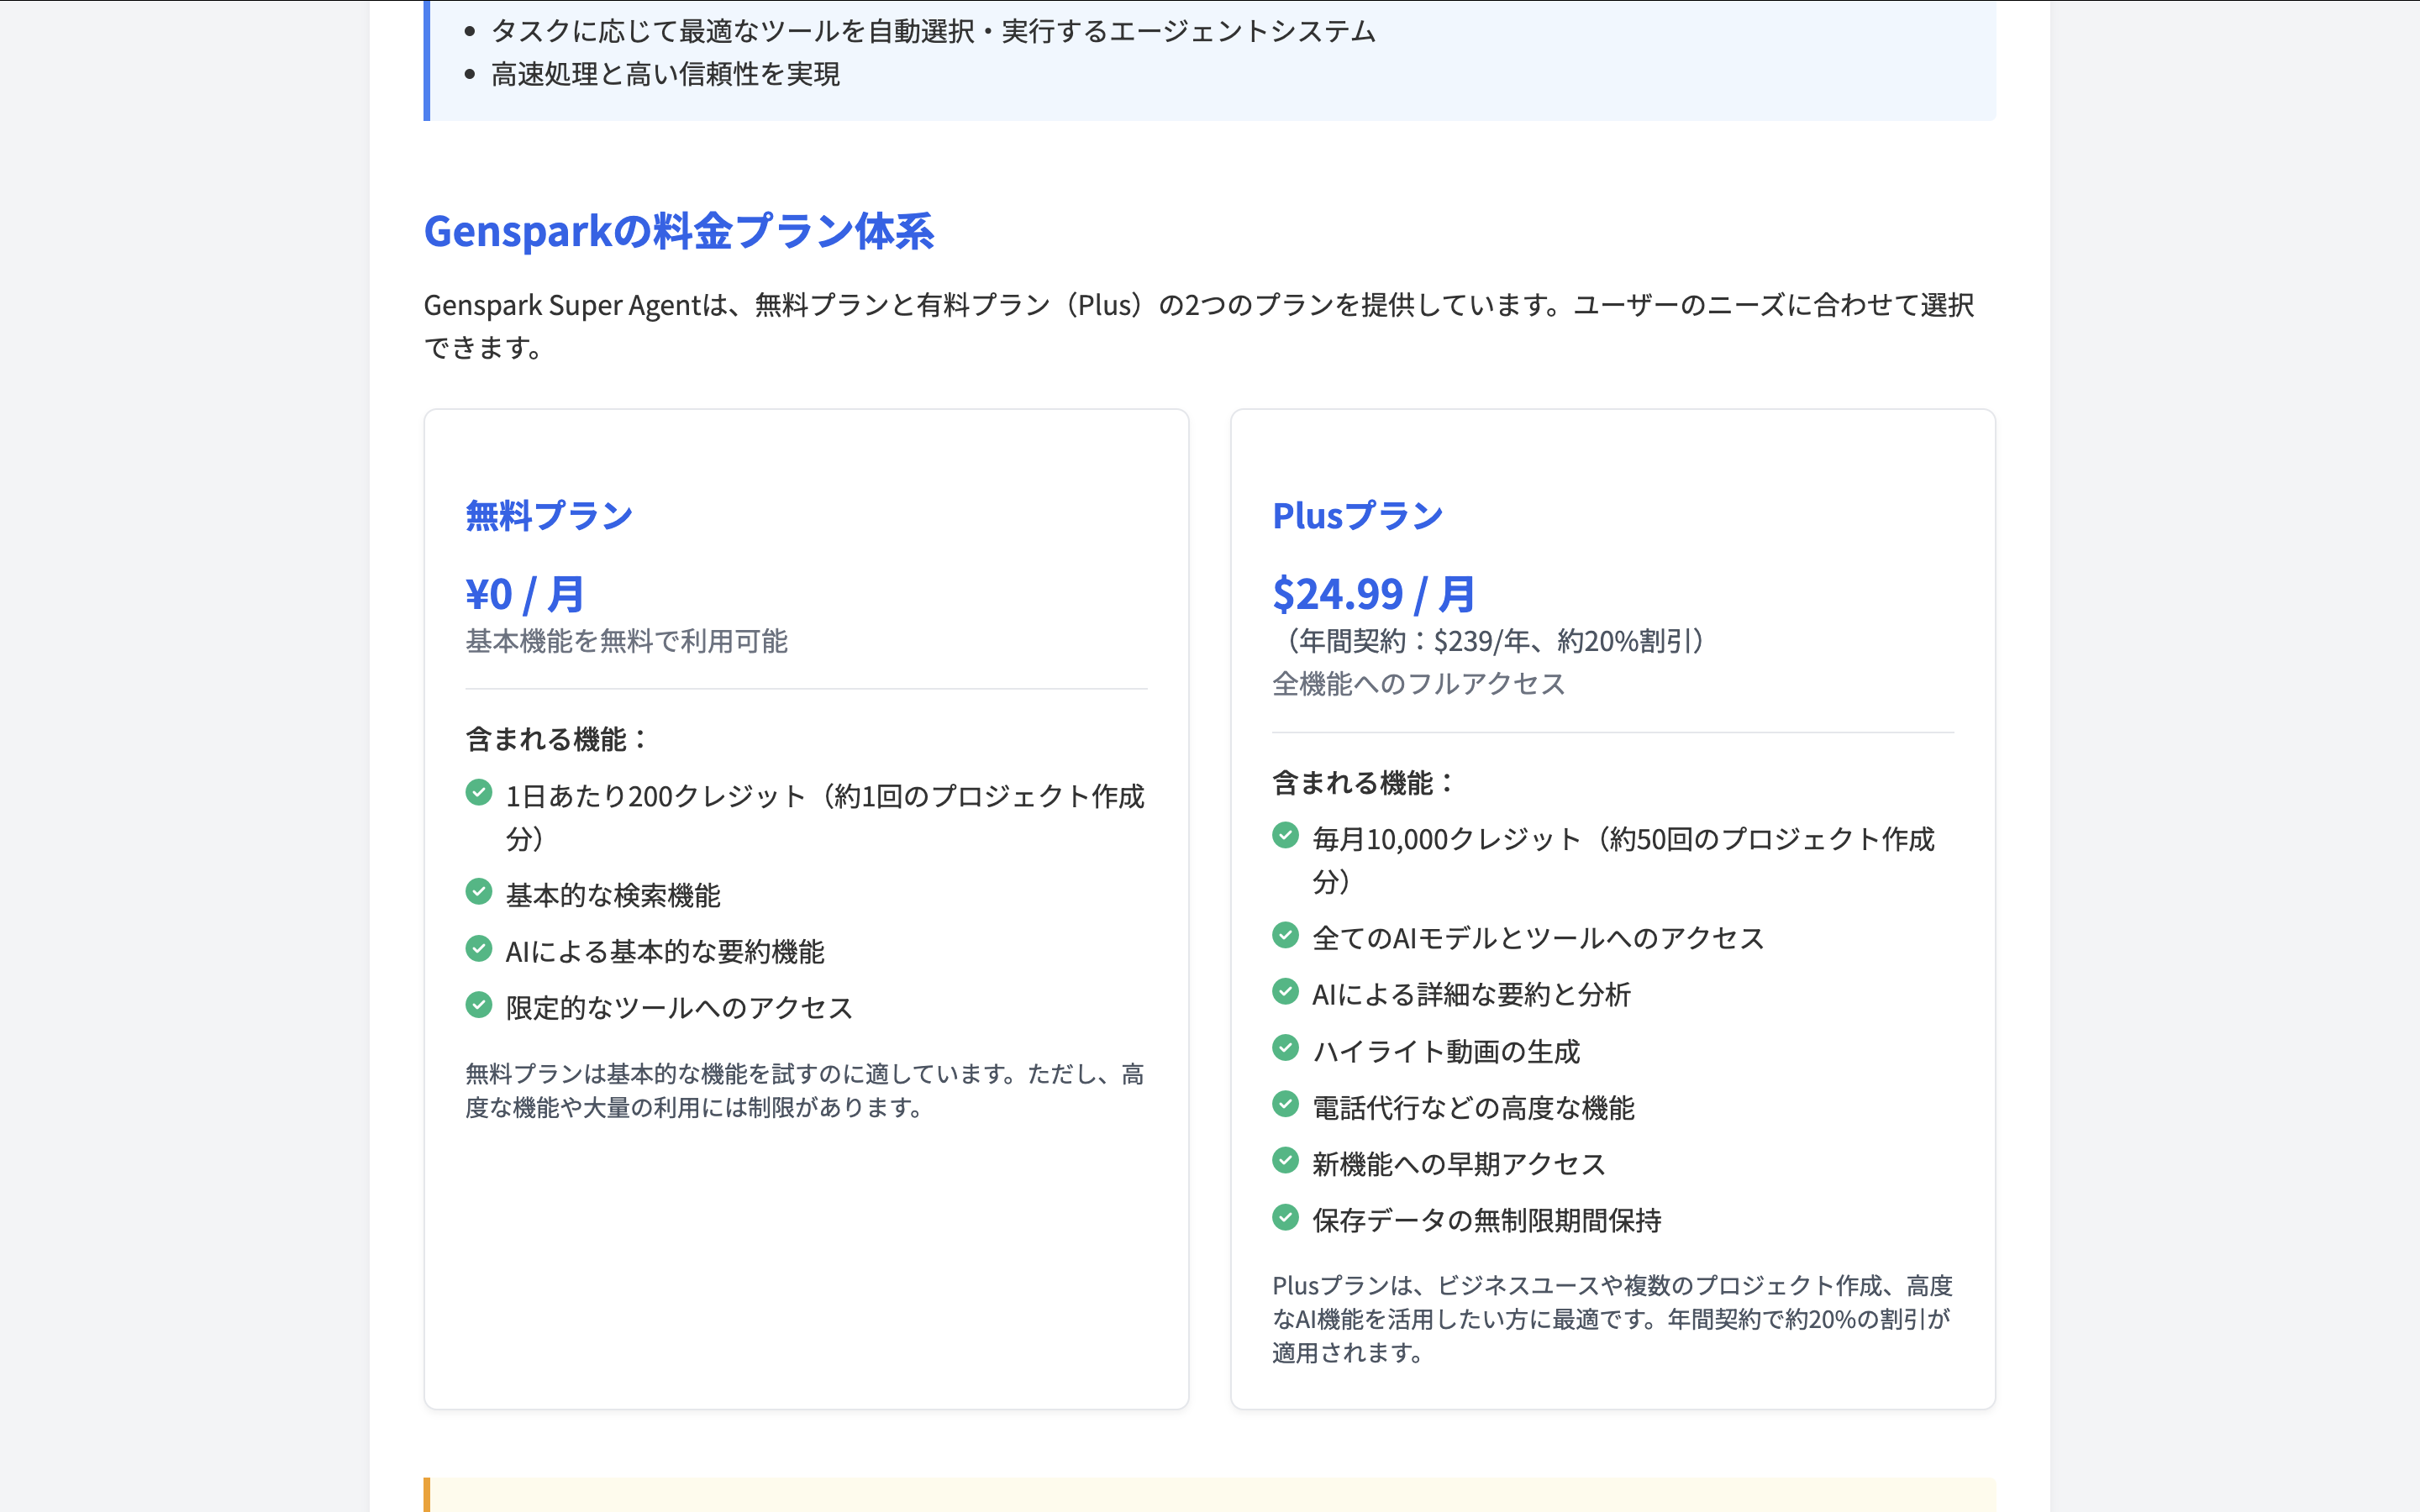Click the ¥0 / 月 price text
This screenshot has height=1512, width=2420.
[x=525, y=594]
